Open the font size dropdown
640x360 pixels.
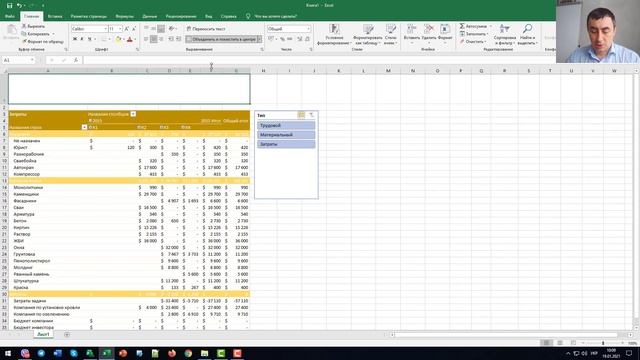click(120, 29)
